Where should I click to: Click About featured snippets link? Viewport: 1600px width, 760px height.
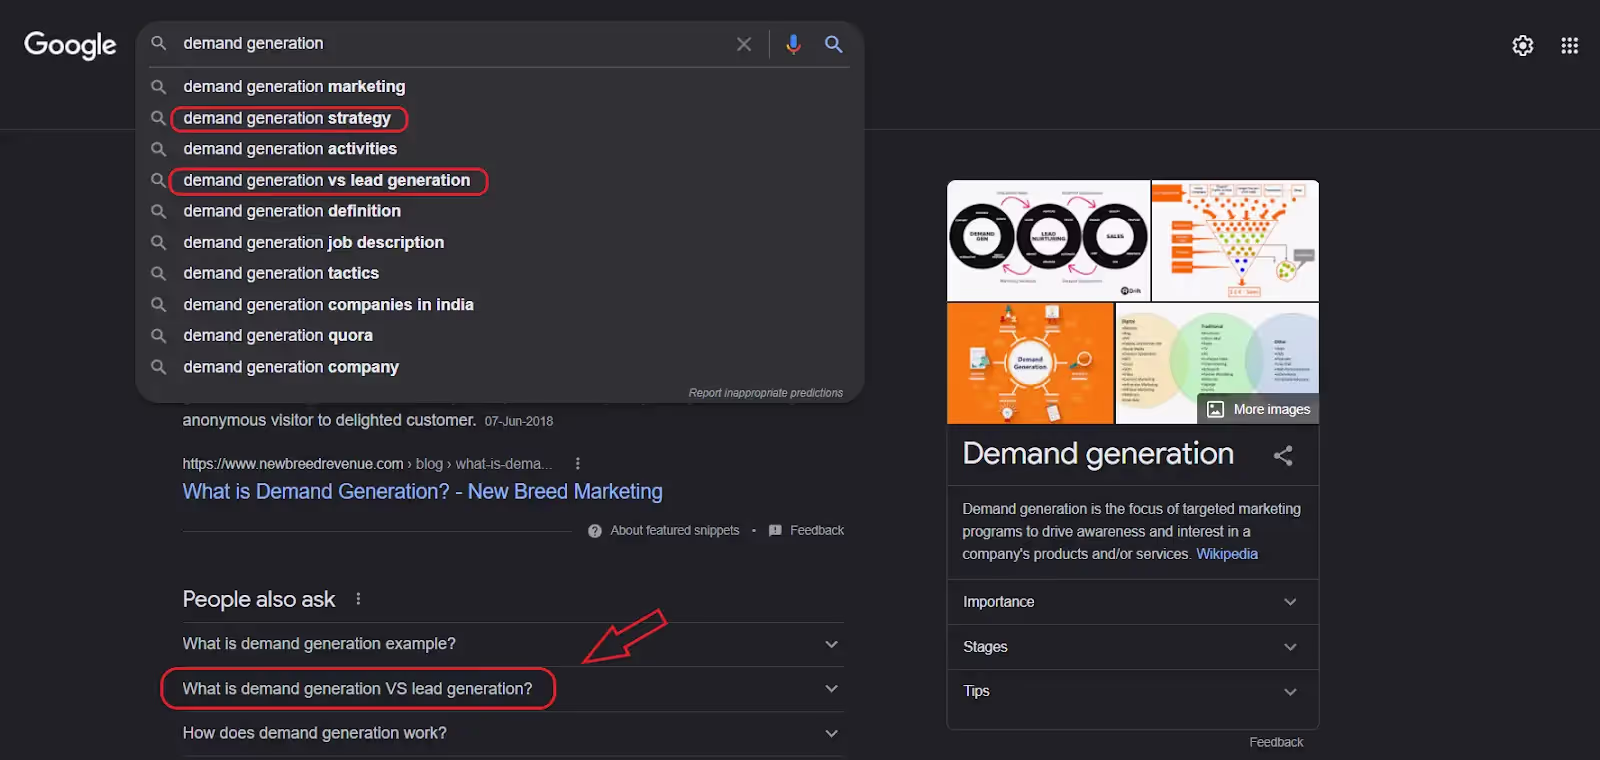[675, 530]
